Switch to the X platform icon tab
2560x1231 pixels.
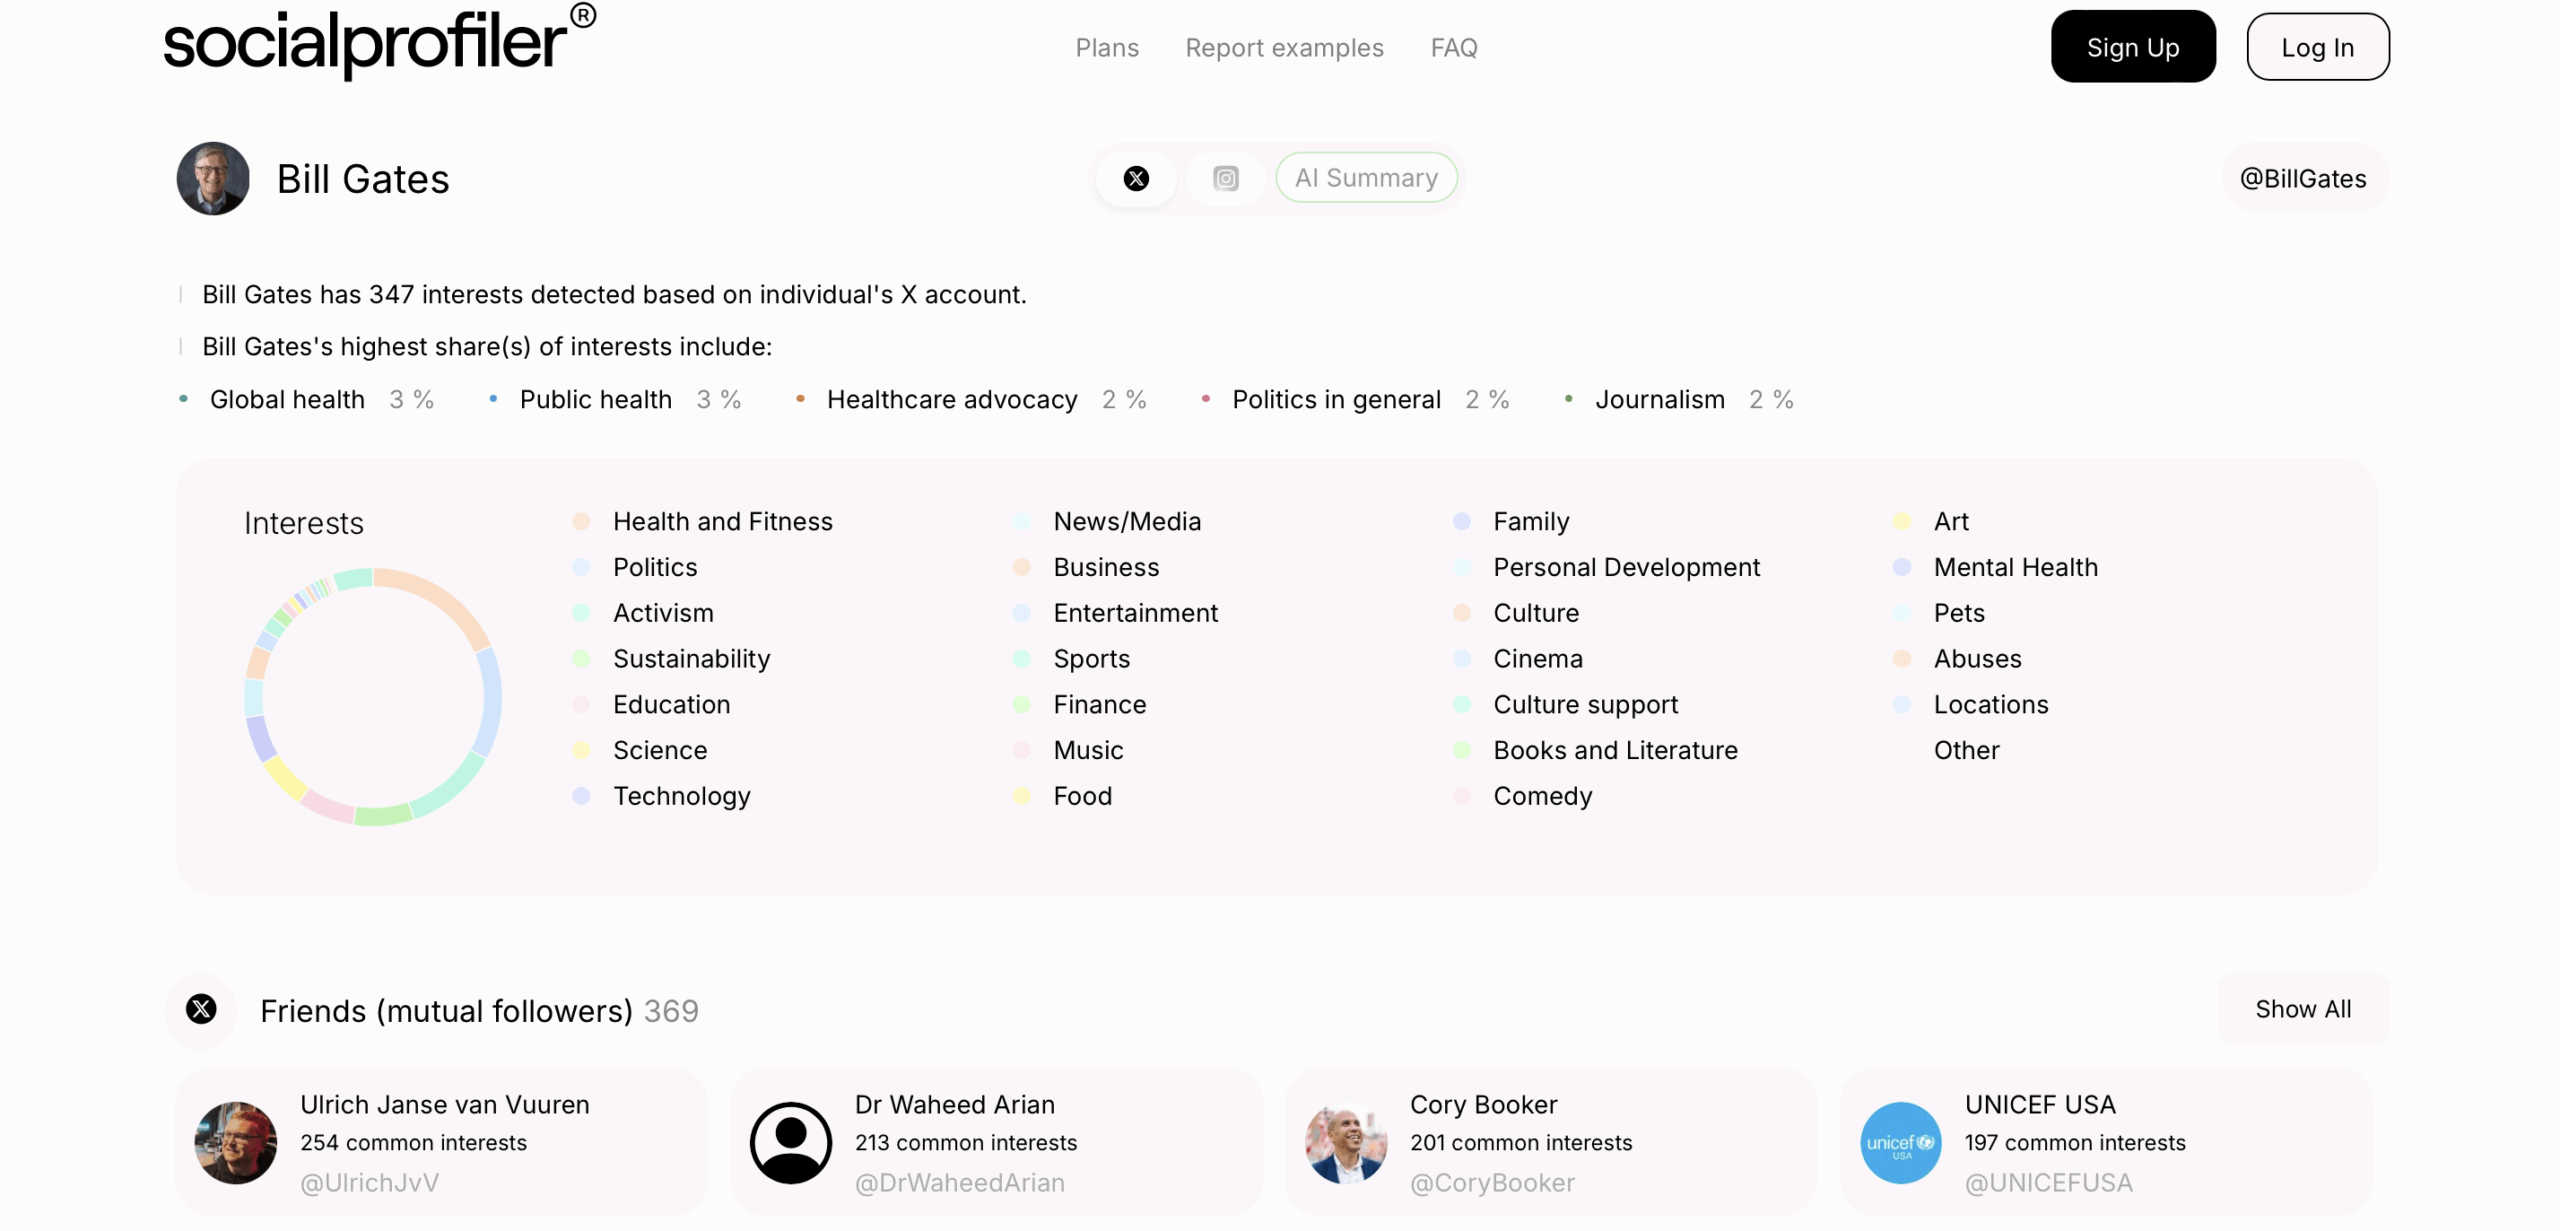coord(1136,178)
